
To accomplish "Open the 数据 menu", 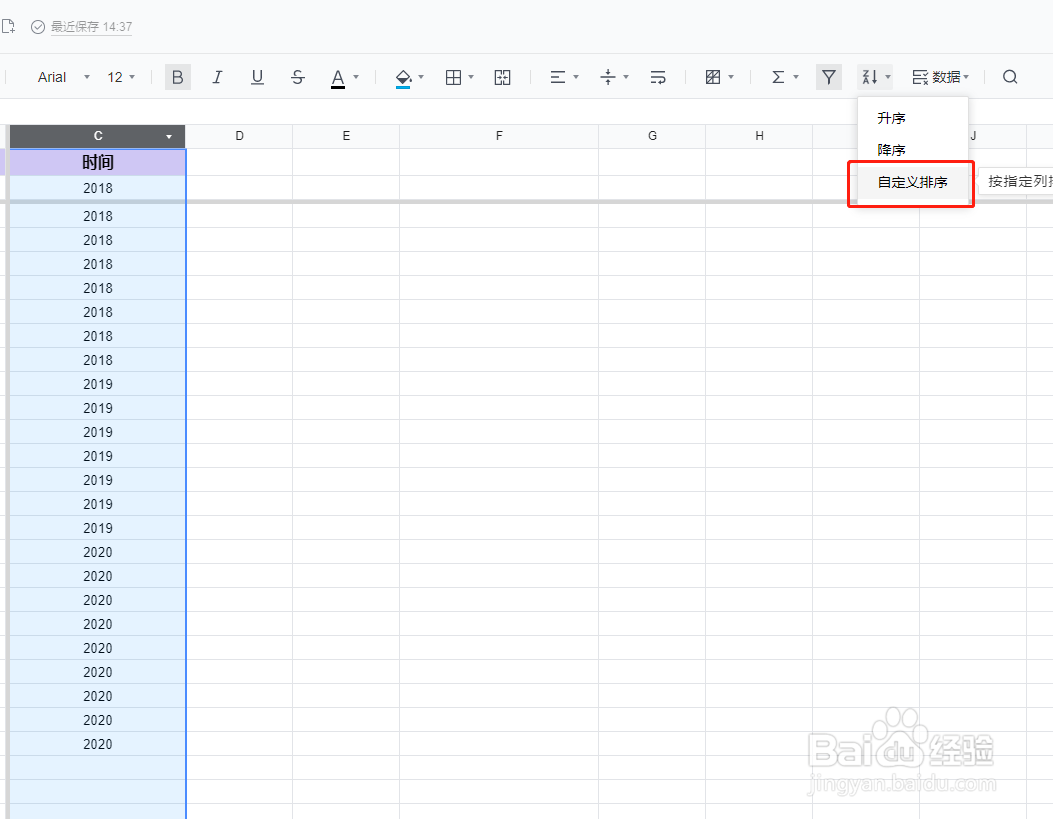I will point(940,77).
